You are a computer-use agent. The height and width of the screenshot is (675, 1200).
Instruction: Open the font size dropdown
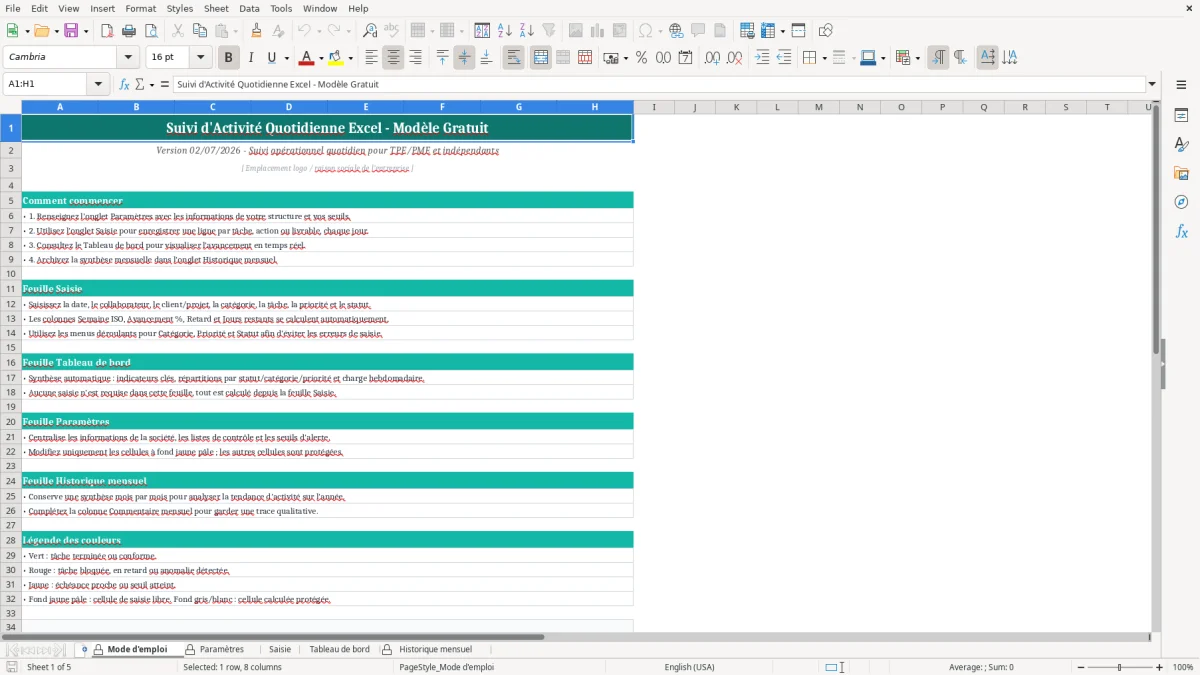pyautogui.click(x=201, y=58)
